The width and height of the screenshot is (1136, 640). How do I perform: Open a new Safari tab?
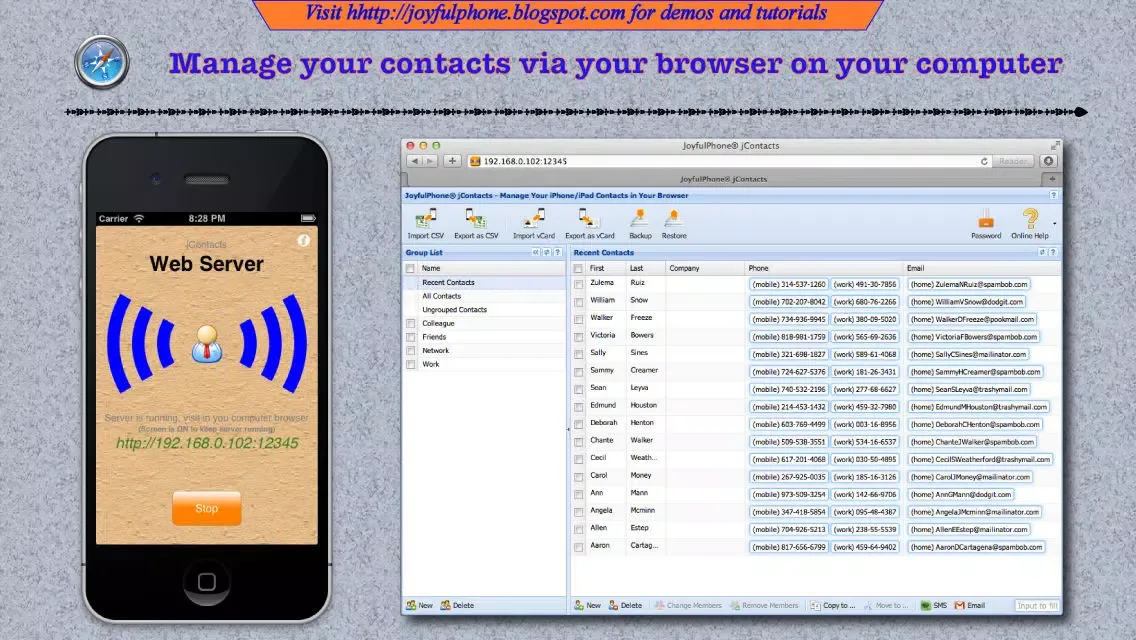tap(1052, 178)
